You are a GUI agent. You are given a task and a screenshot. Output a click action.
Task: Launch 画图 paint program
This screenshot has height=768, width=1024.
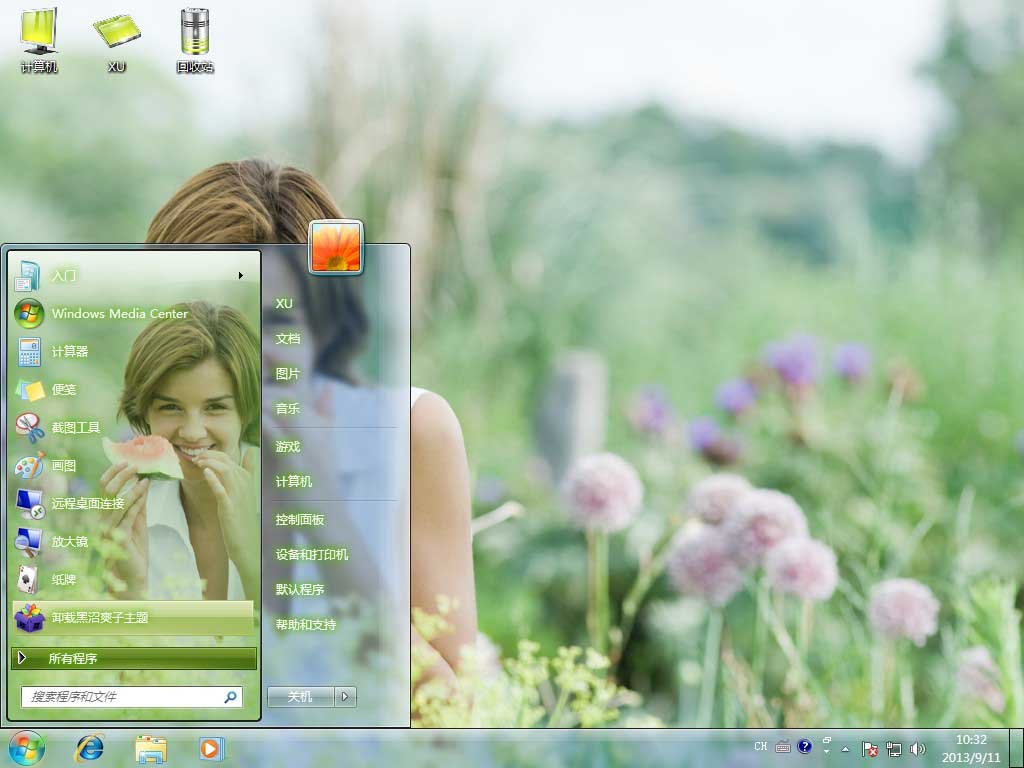(64, 466)
